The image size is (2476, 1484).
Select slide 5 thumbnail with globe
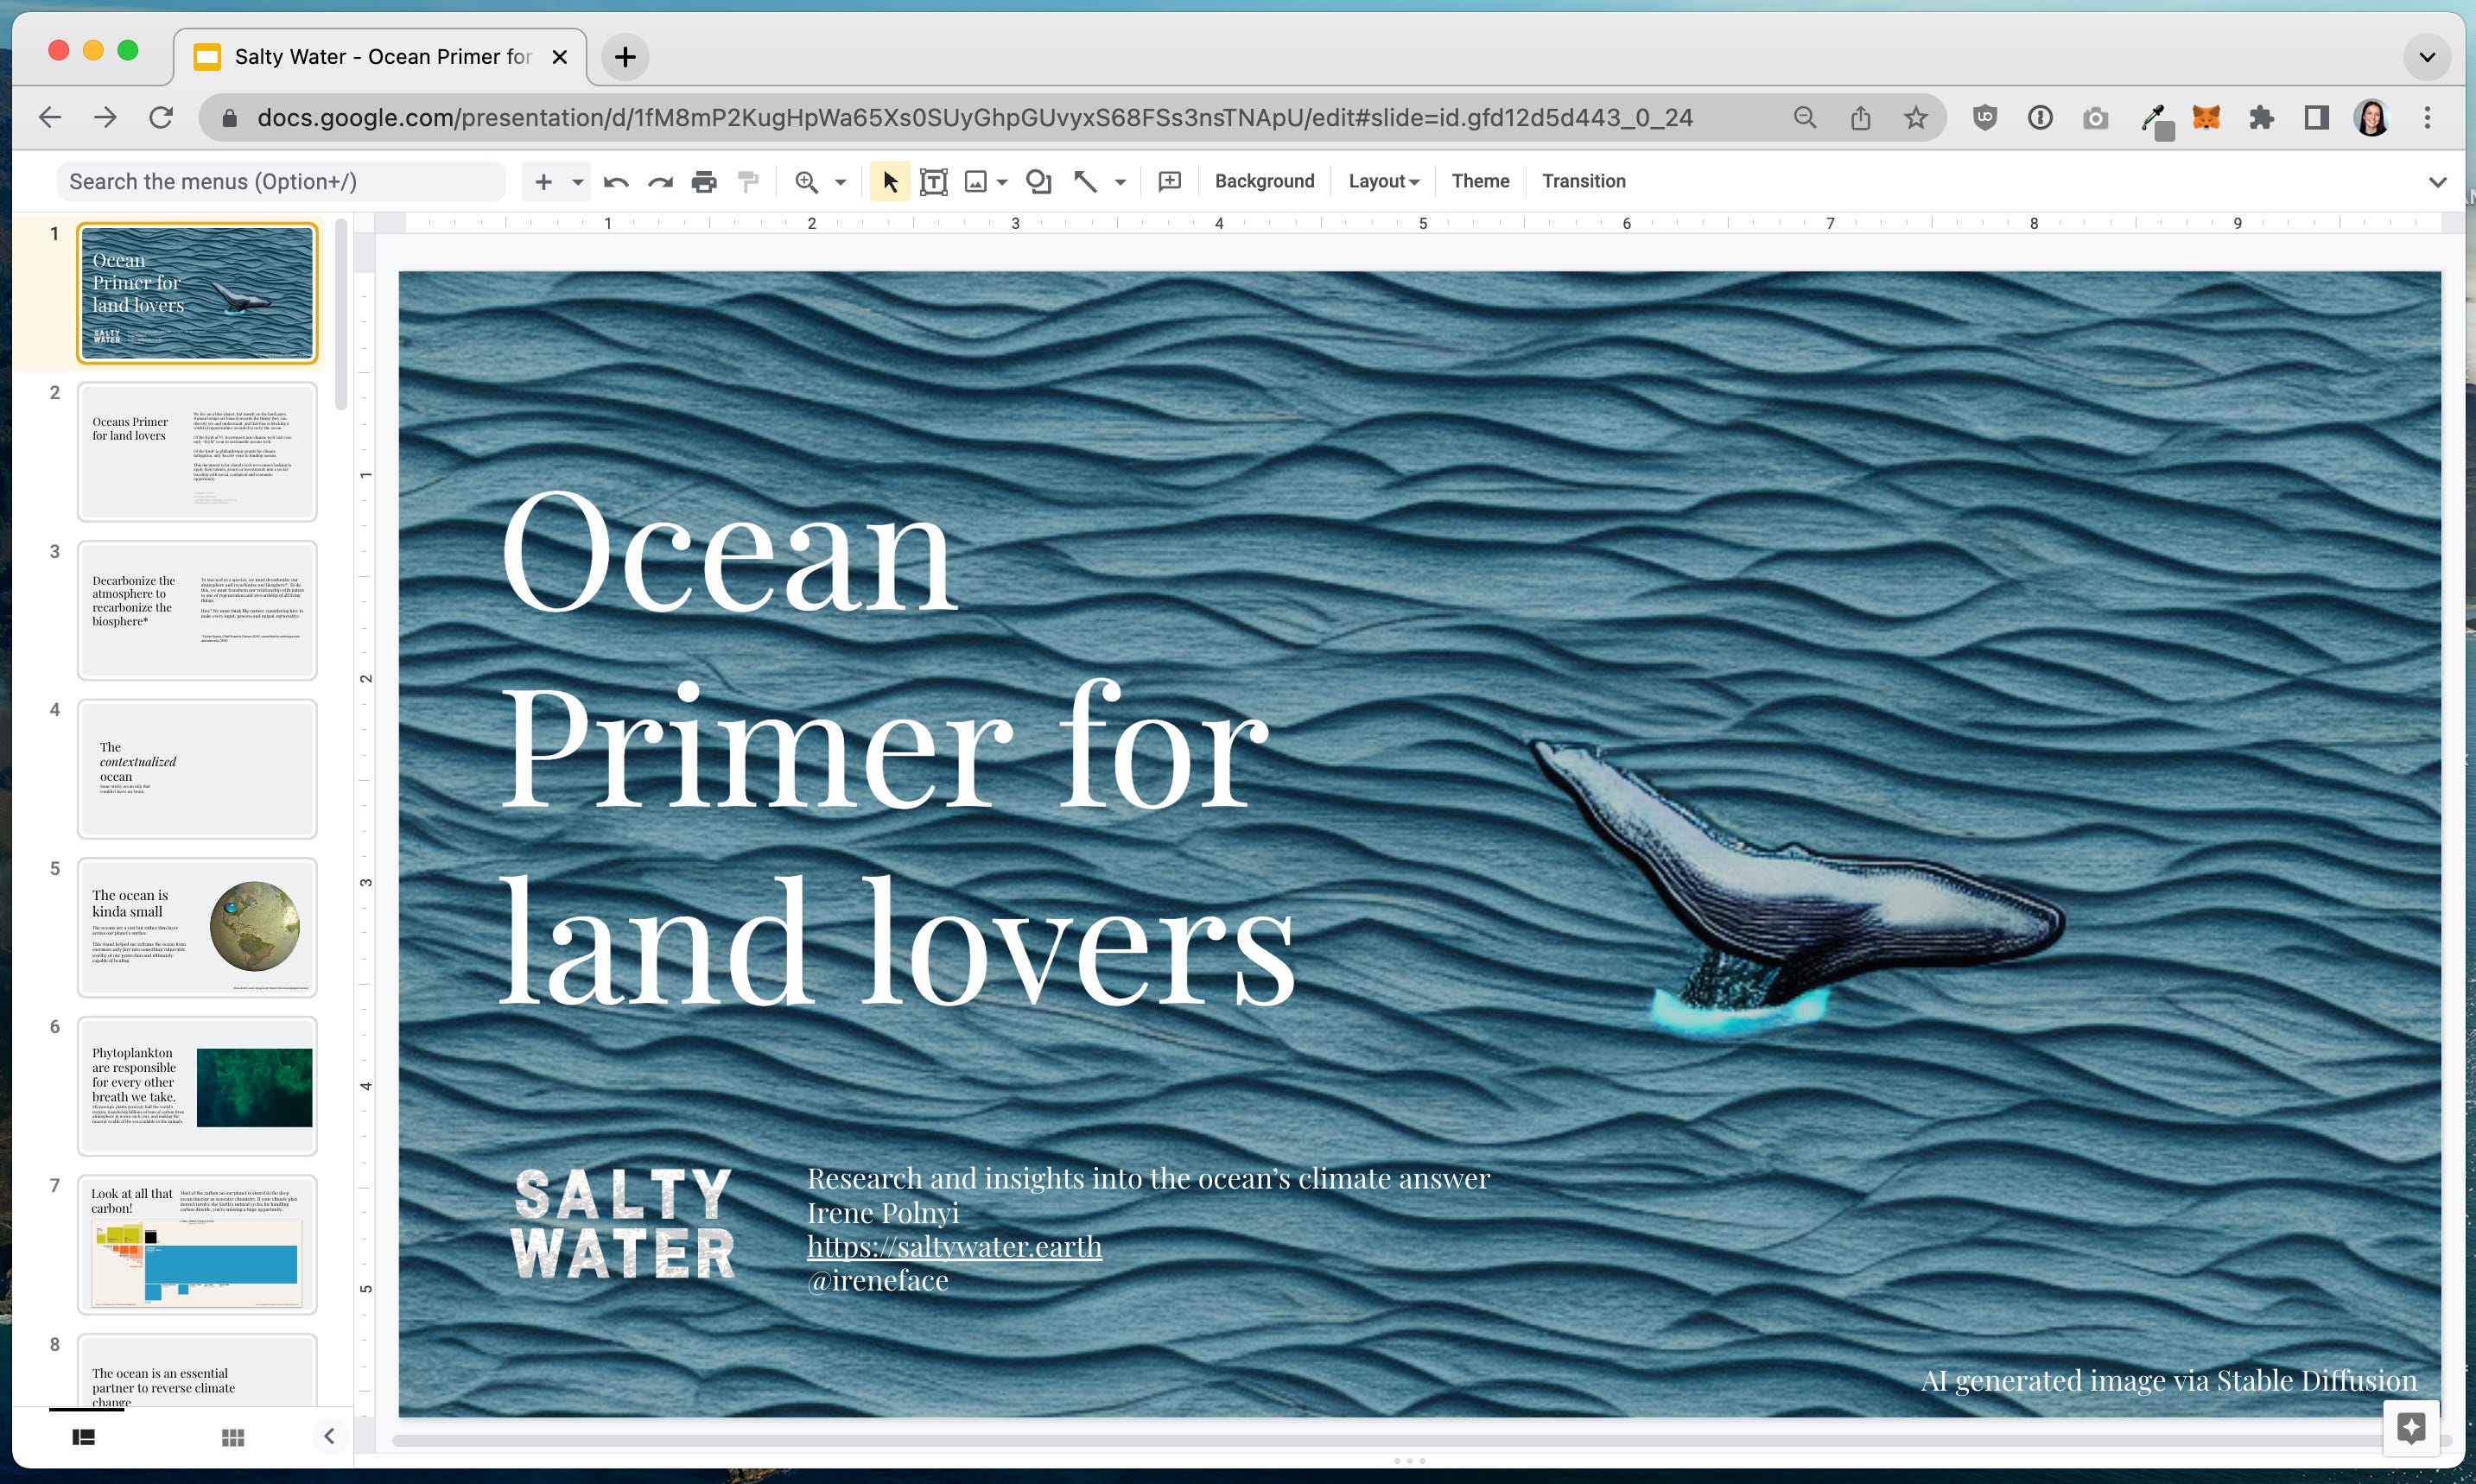coord(197,927)
